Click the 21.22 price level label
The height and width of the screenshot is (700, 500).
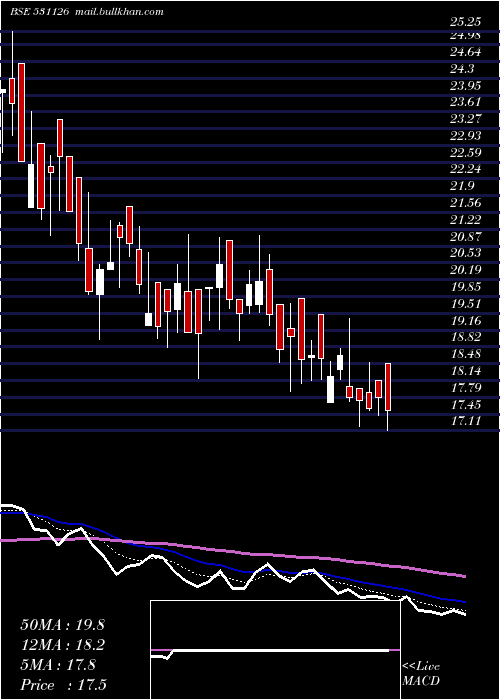(467, 220)
